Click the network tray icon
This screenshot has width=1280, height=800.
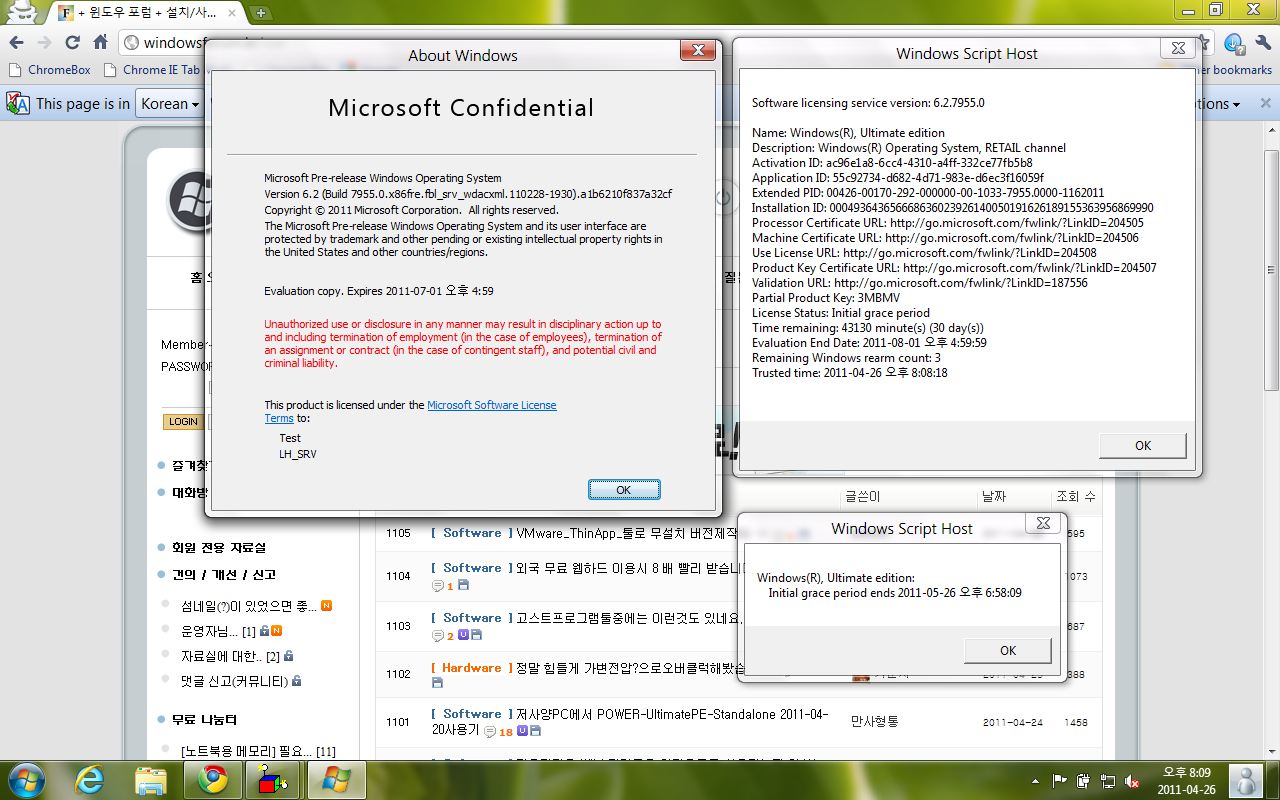[1108, 780]
